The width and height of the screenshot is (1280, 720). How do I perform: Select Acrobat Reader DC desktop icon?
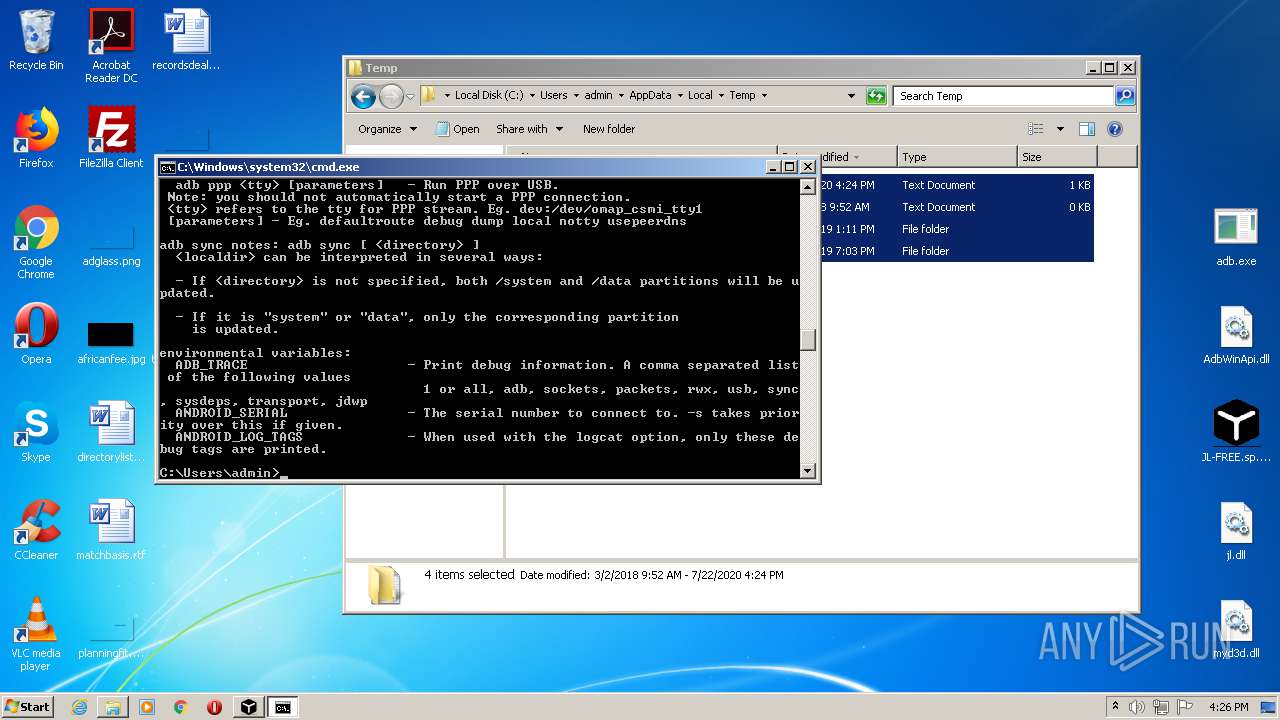coord(111,46)
